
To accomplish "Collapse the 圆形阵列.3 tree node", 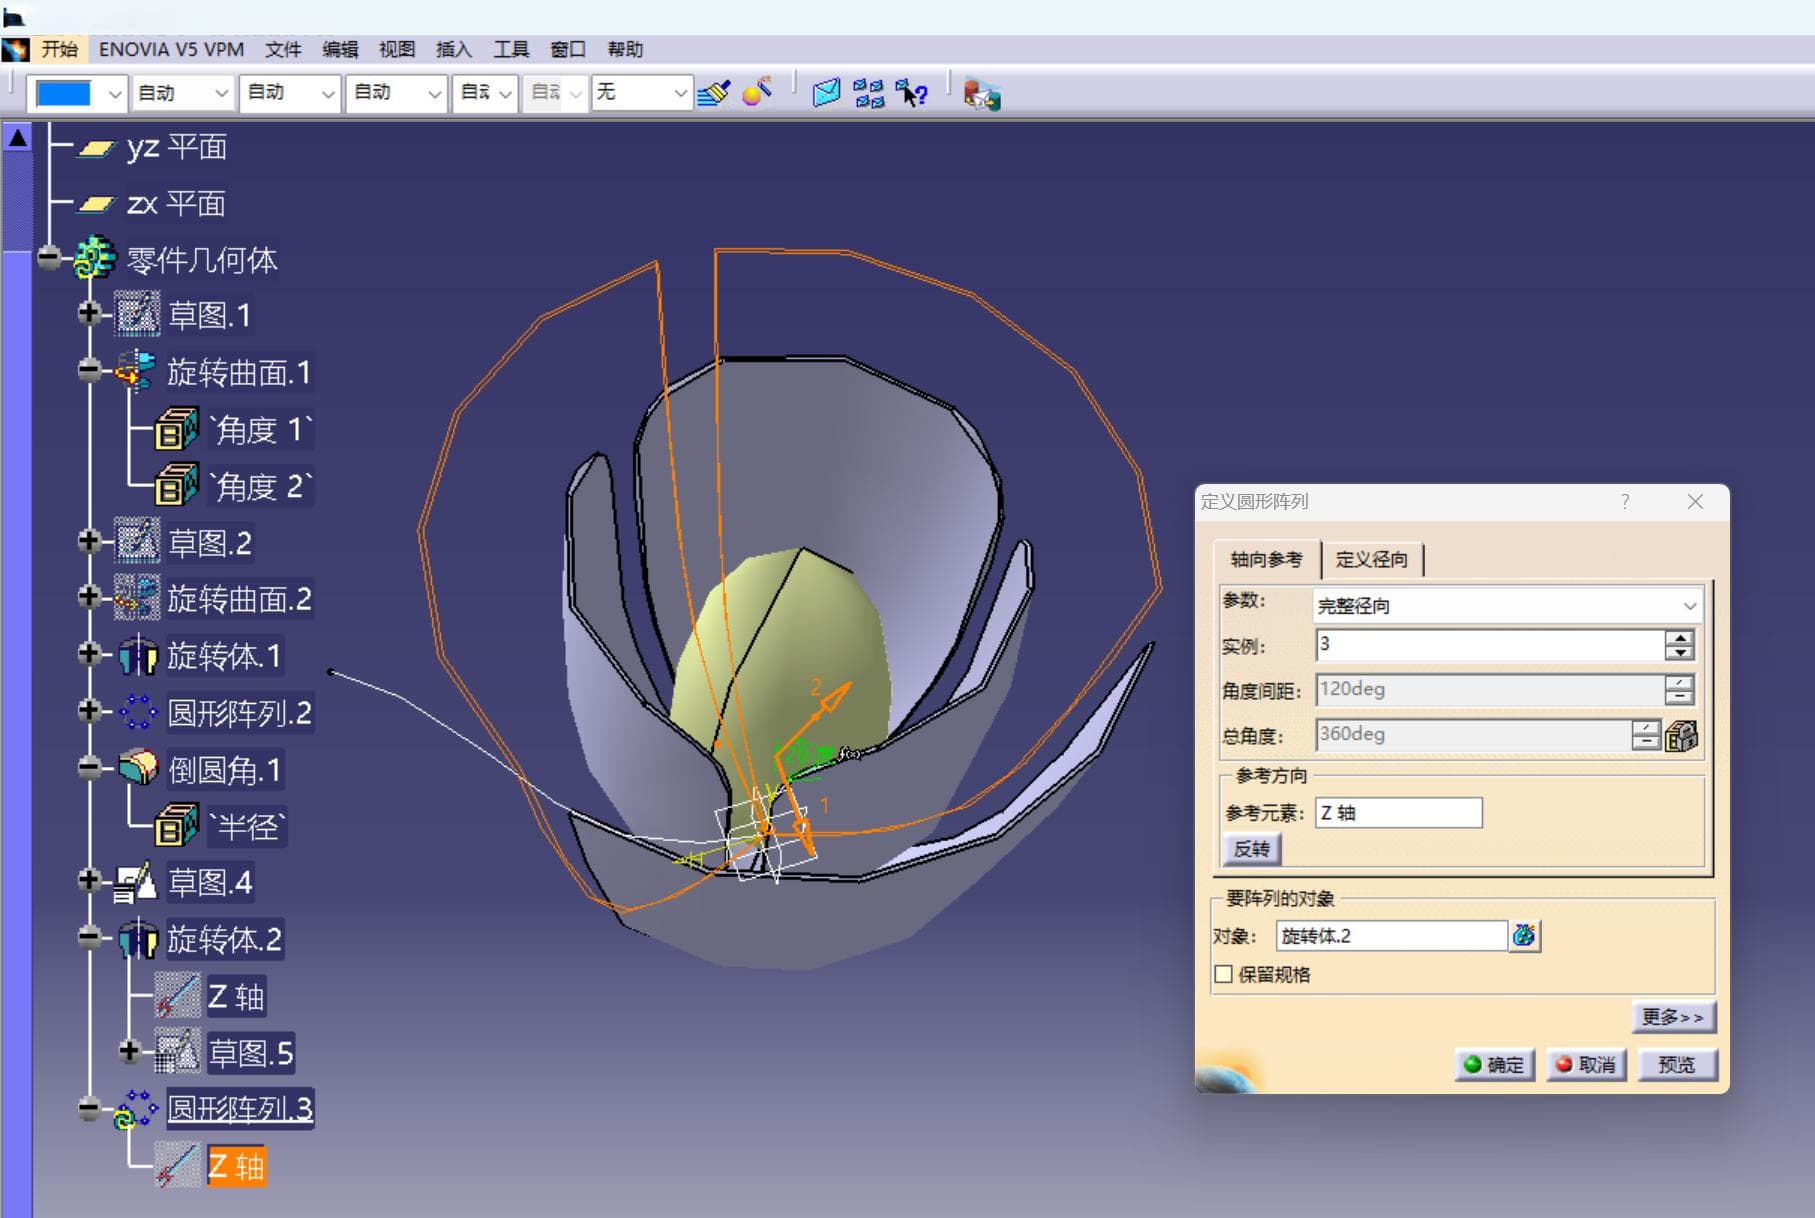I will pos(89,1108).
